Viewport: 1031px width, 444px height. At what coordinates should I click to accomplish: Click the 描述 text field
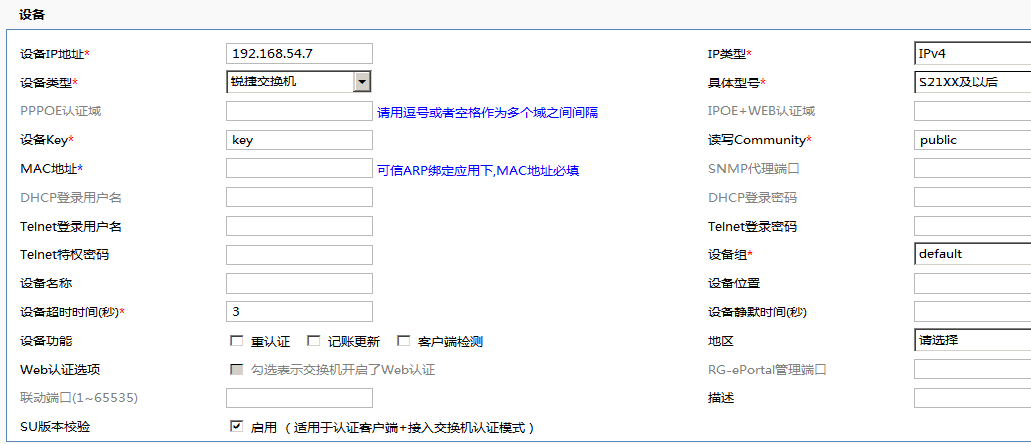972,398
